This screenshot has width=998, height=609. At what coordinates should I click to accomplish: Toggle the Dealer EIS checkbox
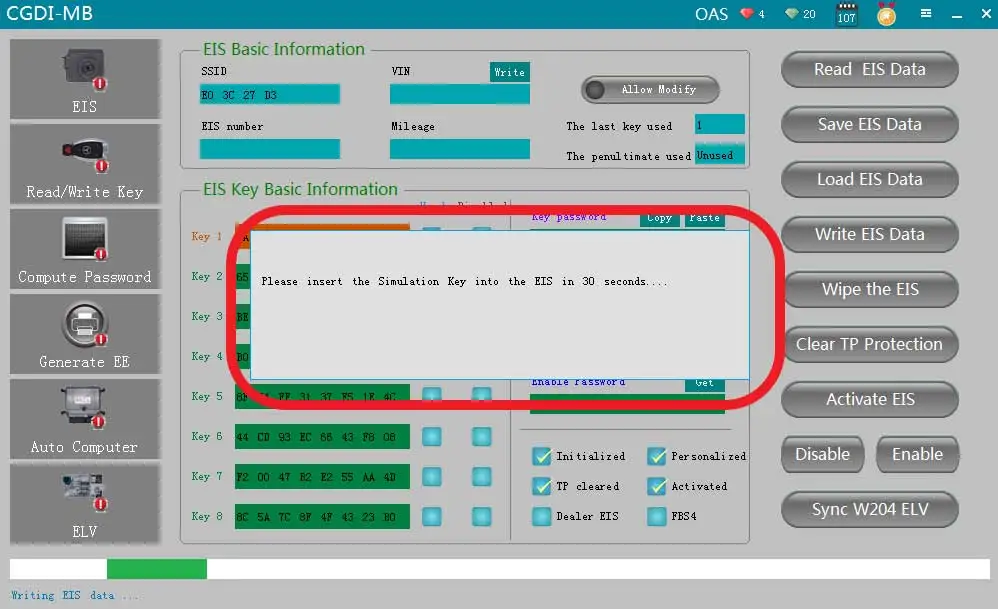542,516
